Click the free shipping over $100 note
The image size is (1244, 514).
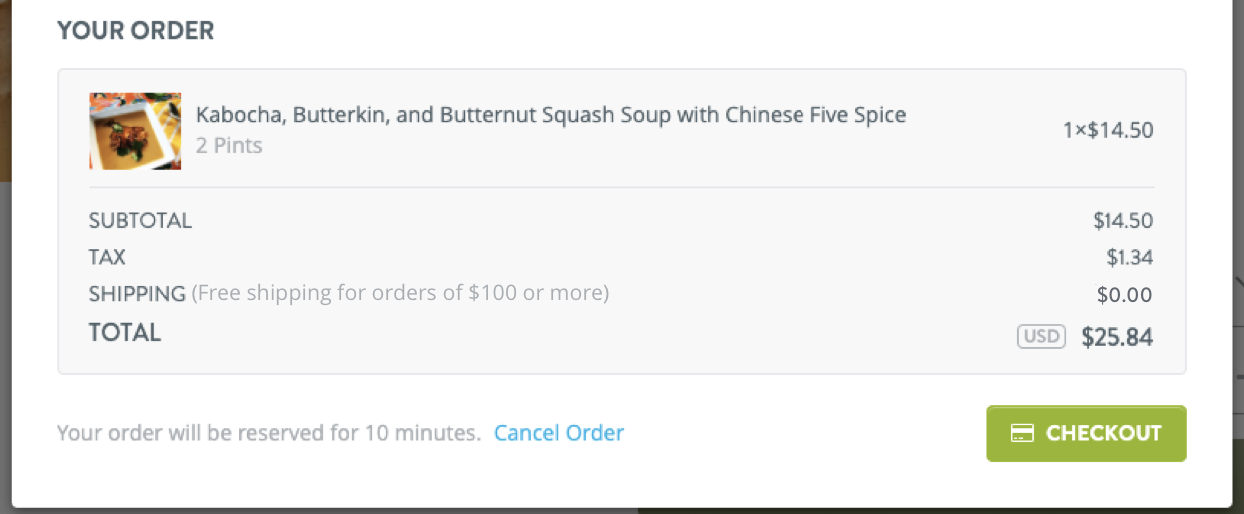point(400,293)
